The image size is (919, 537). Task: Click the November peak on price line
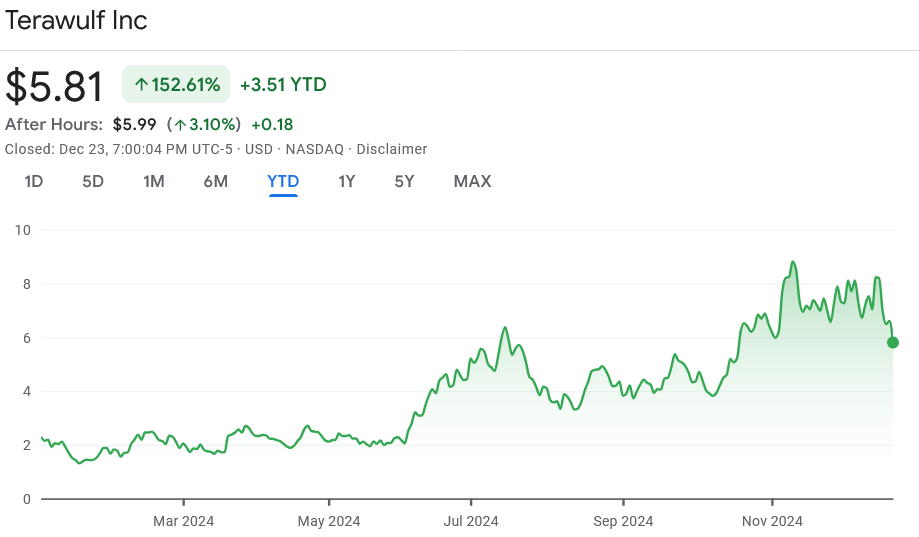[x=793, y=261]
